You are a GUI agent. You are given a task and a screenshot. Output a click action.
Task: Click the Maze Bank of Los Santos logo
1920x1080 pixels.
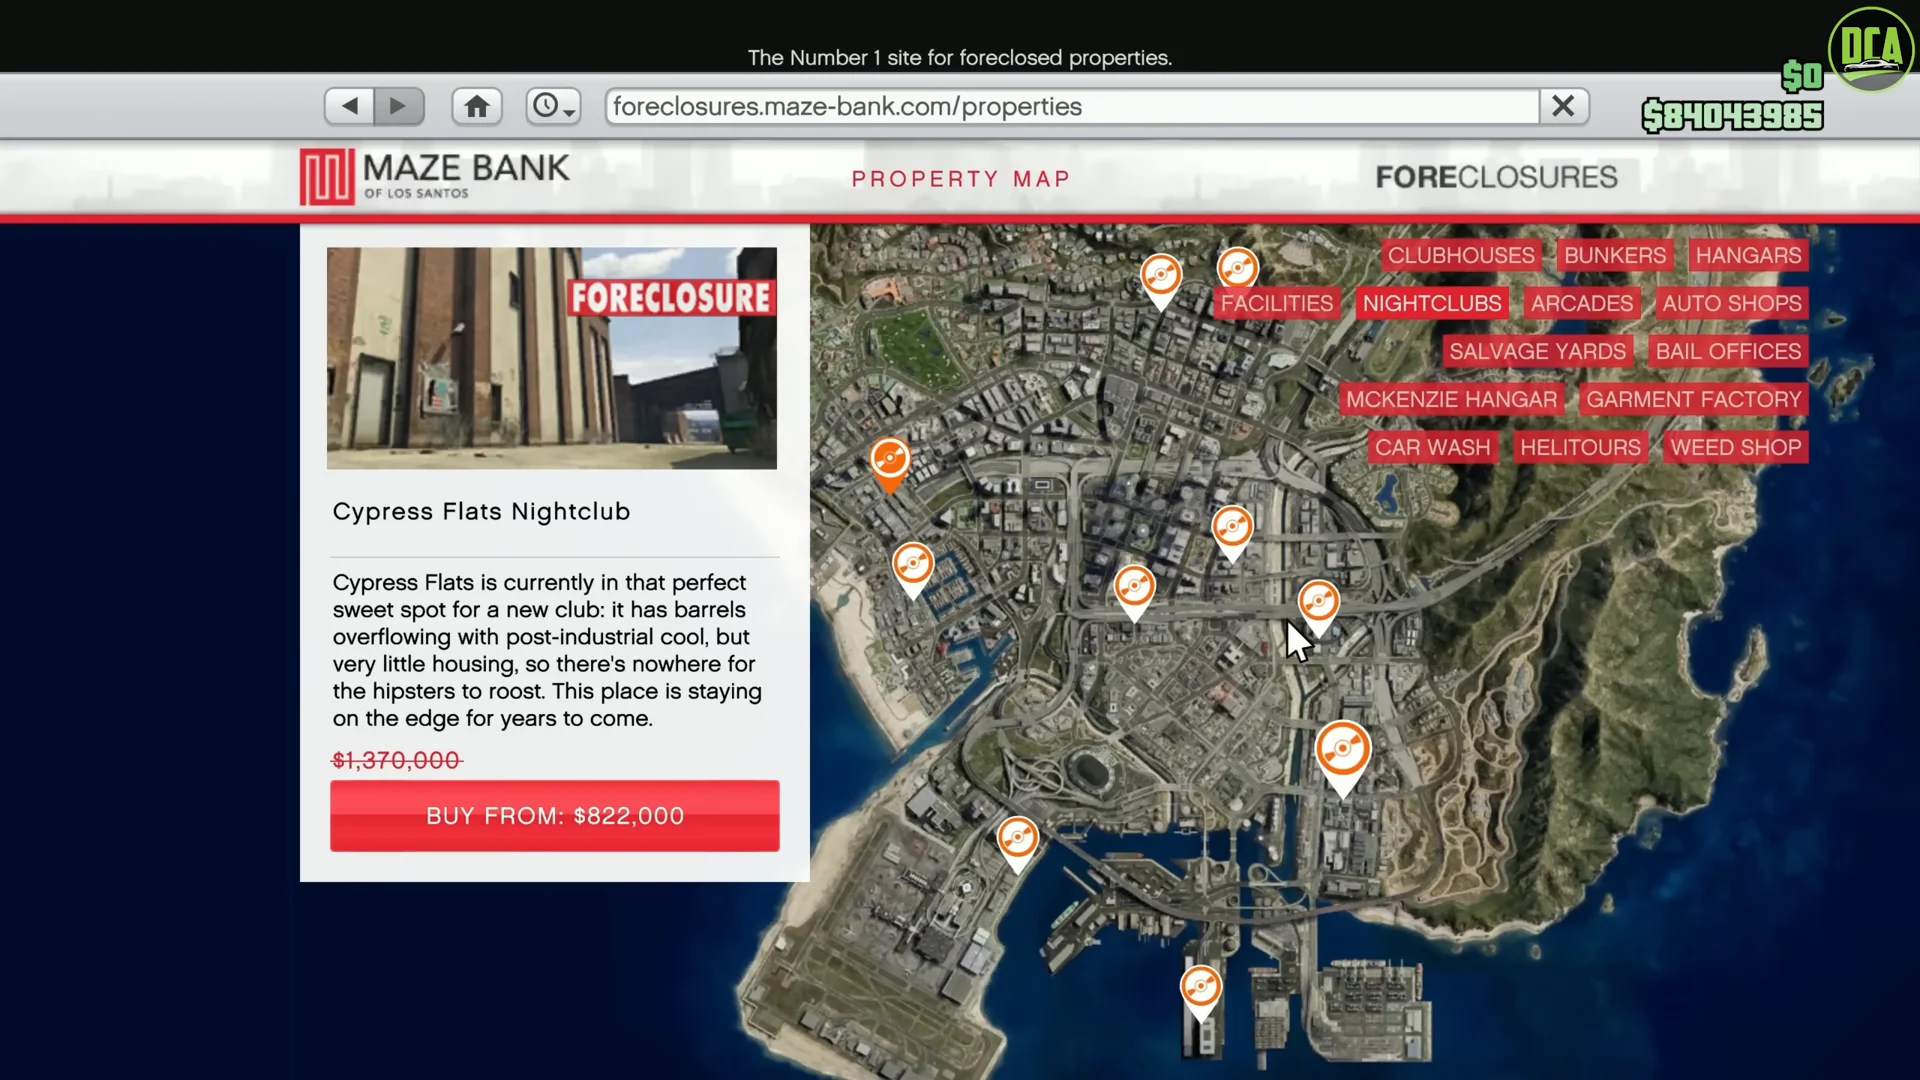pos(434,177)
